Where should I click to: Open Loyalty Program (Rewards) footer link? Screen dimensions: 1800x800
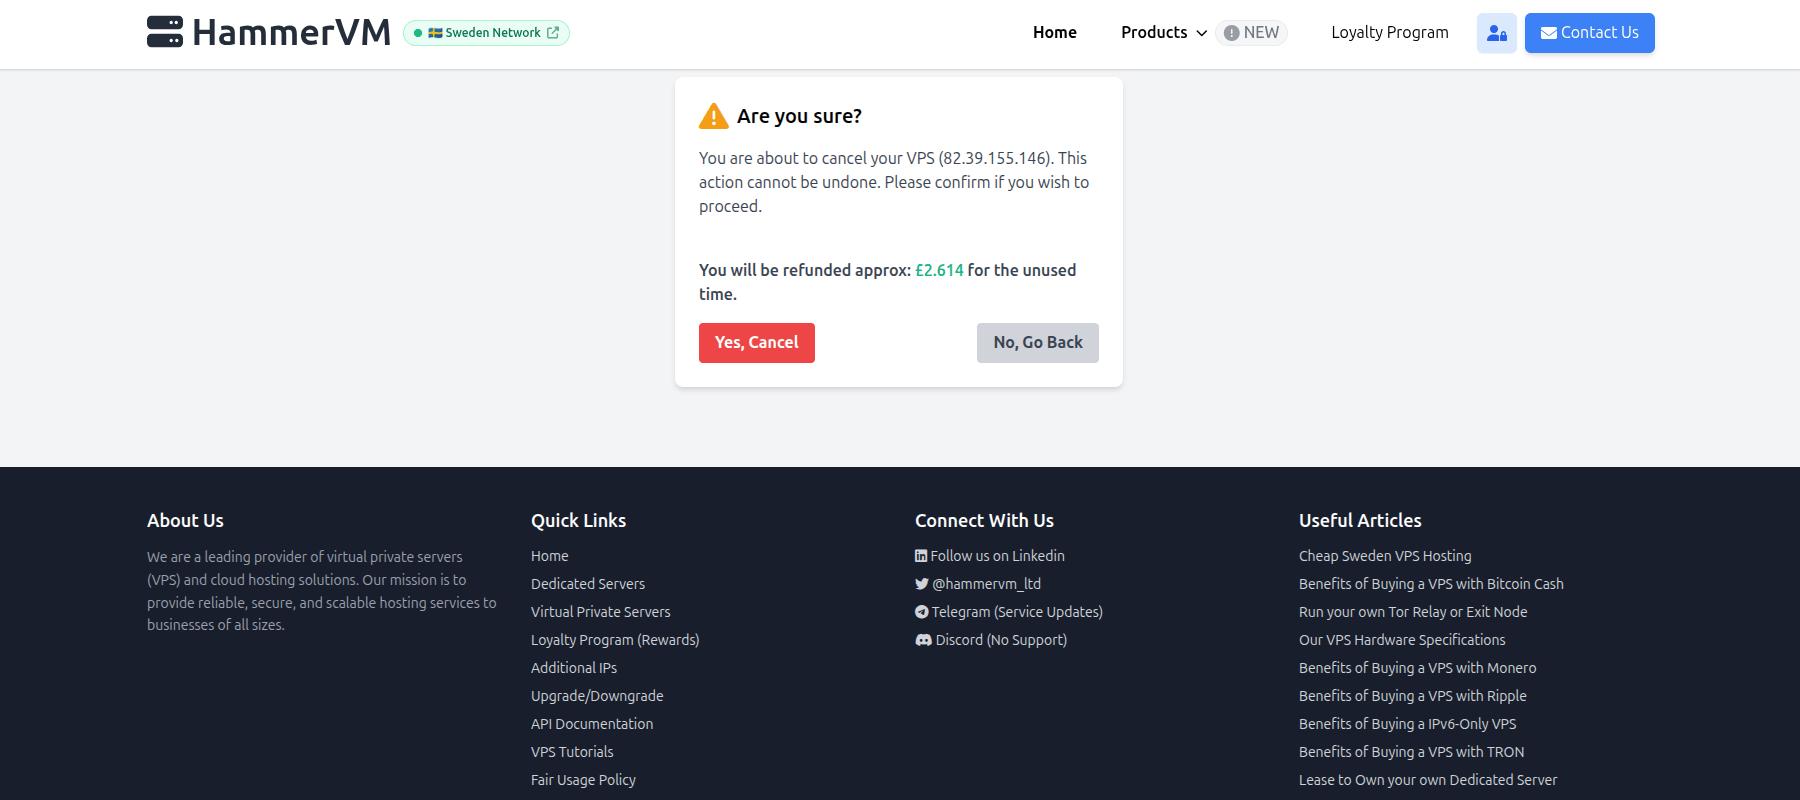(615, 640)
